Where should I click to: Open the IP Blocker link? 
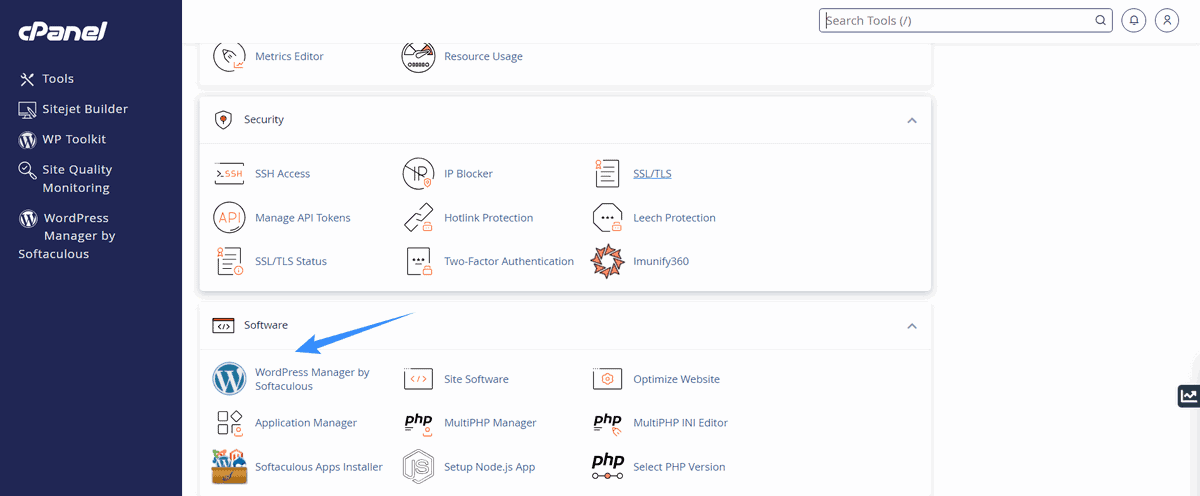(x=468, y=174)
